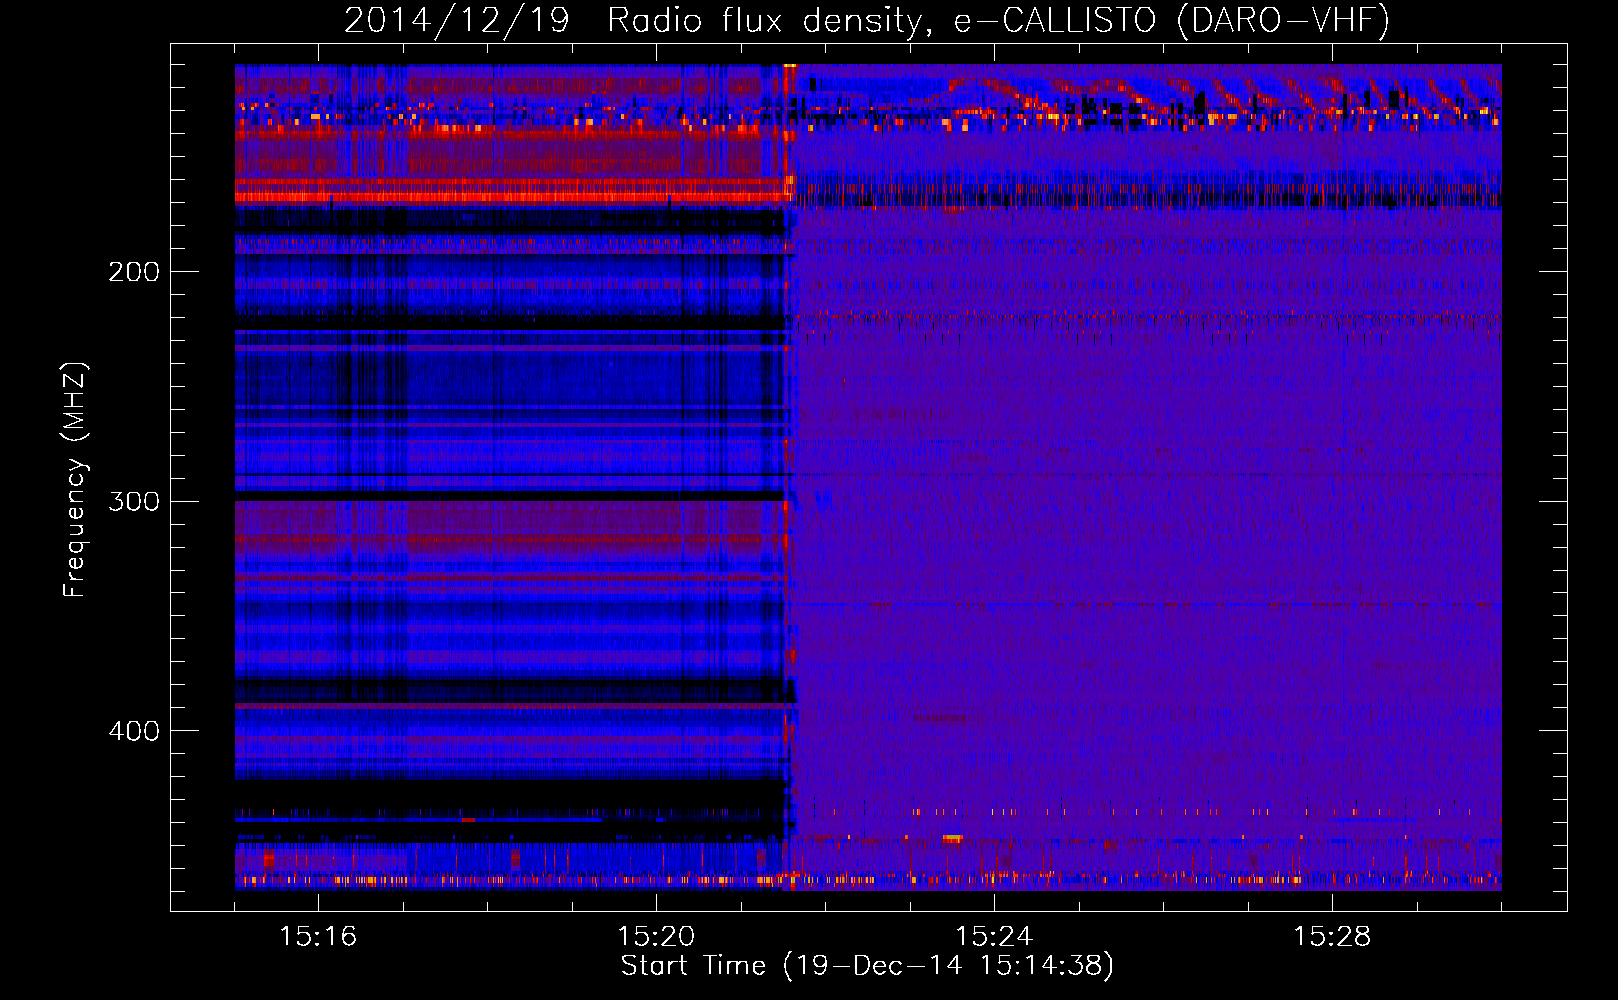Click the 400 frequency tick label
Image resolution: width=1618 pixels, height=1000 pixels.
point(134,731)
